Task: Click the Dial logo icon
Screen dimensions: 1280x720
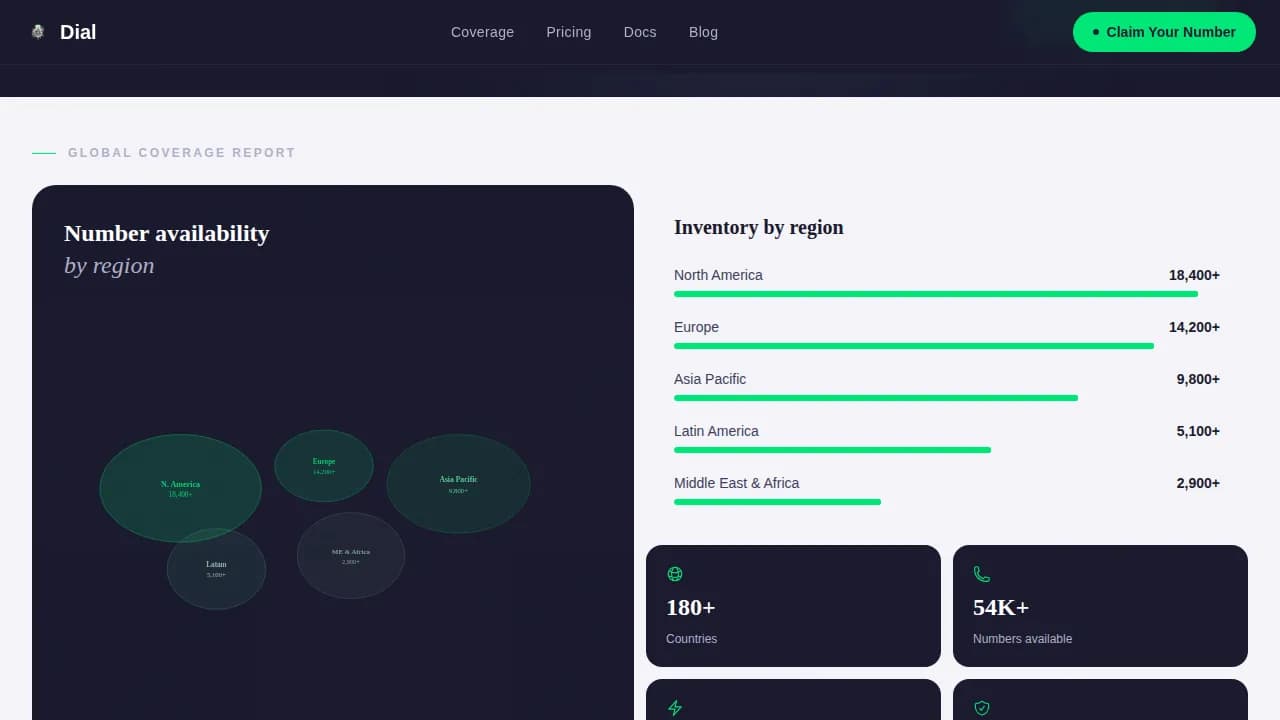Action: click(x=38, y=32)
